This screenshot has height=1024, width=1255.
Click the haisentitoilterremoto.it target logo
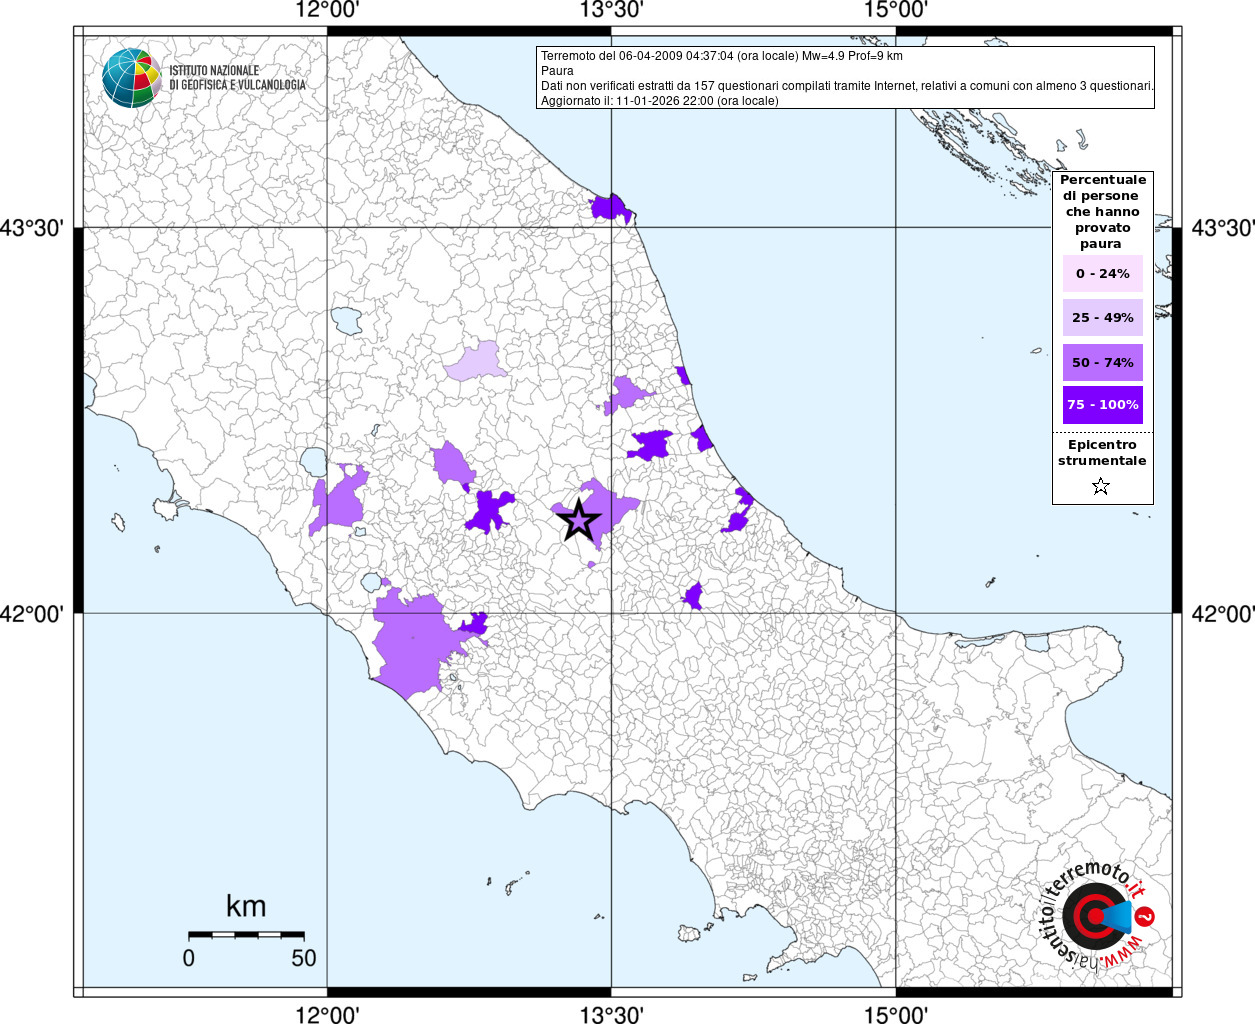coord(1094,917)
